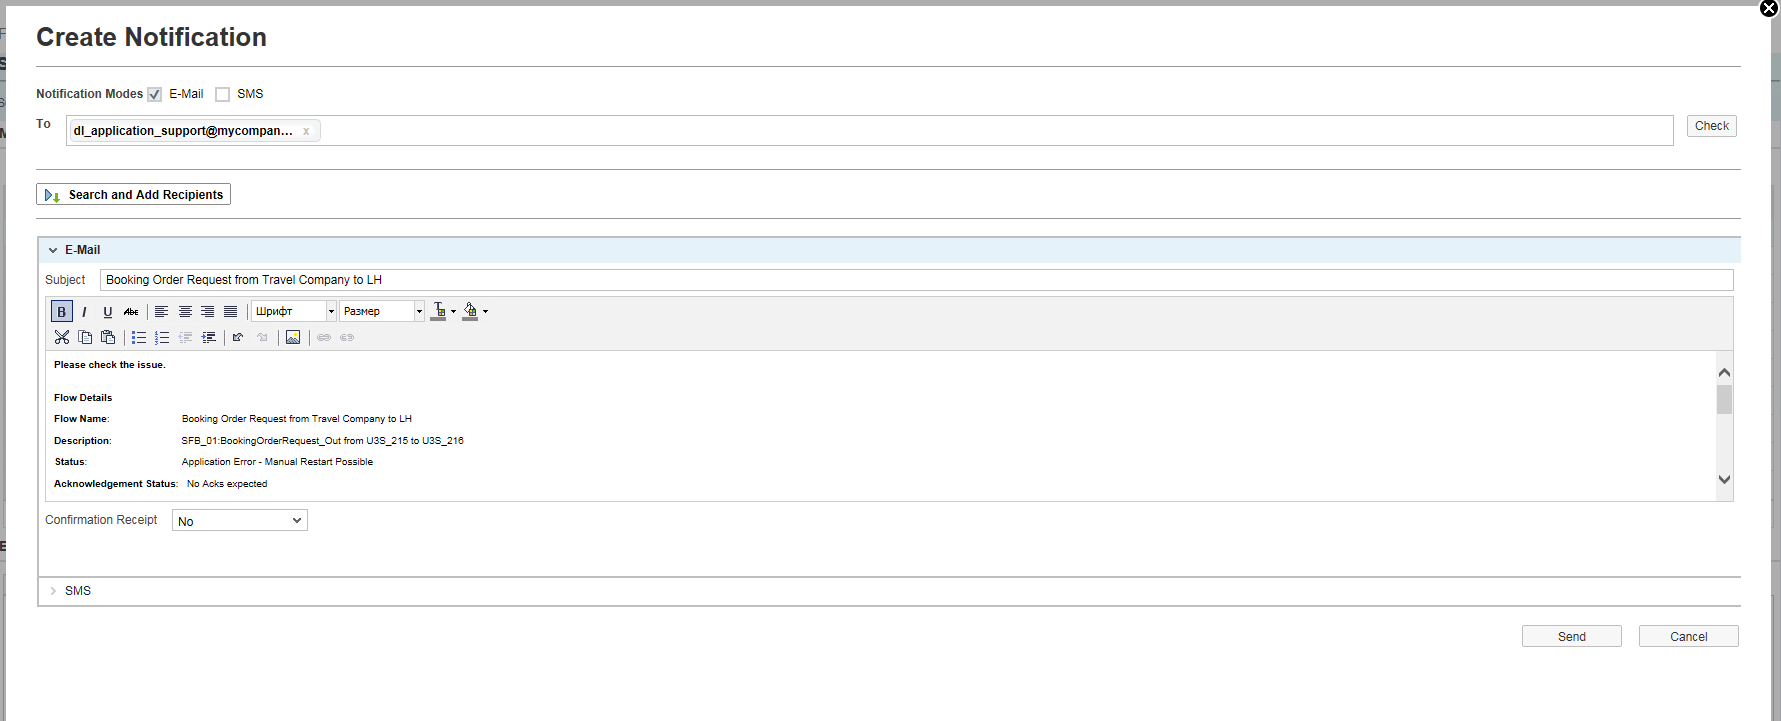Toggle bold formatting in the editor

(x=62, y=312)
